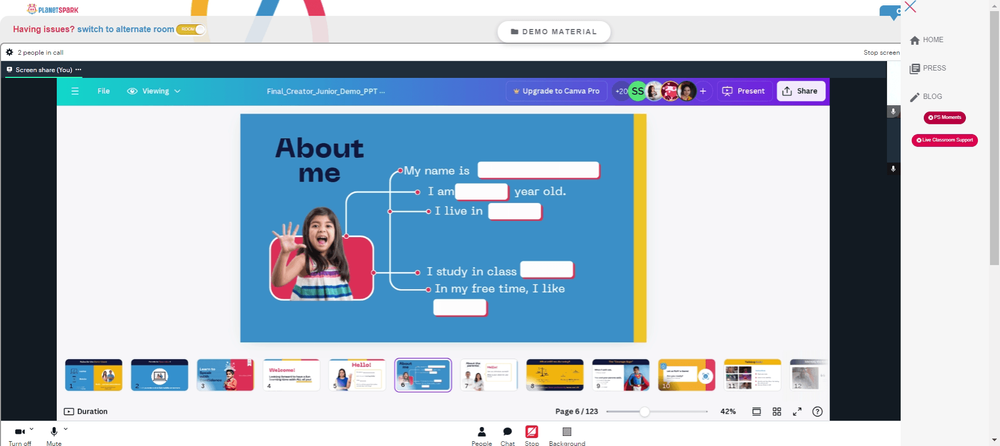Select slide 4 Welcome thumbnail
The image size is (1000, 446).
291,375
